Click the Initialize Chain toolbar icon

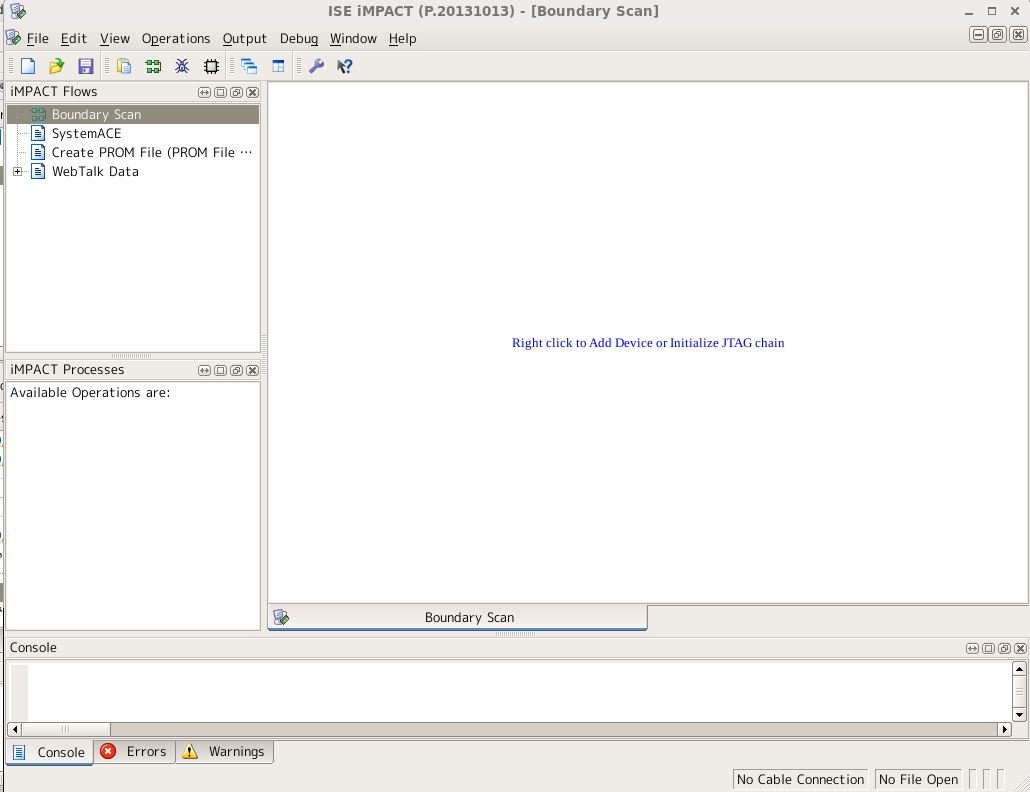click(153, 67)
